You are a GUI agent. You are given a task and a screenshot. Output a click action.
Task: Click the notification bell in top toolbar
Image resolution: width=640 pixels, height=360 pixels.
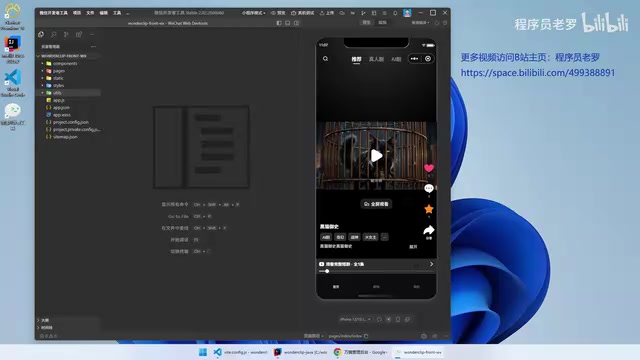pyautogui.click(x=395, y=13)
